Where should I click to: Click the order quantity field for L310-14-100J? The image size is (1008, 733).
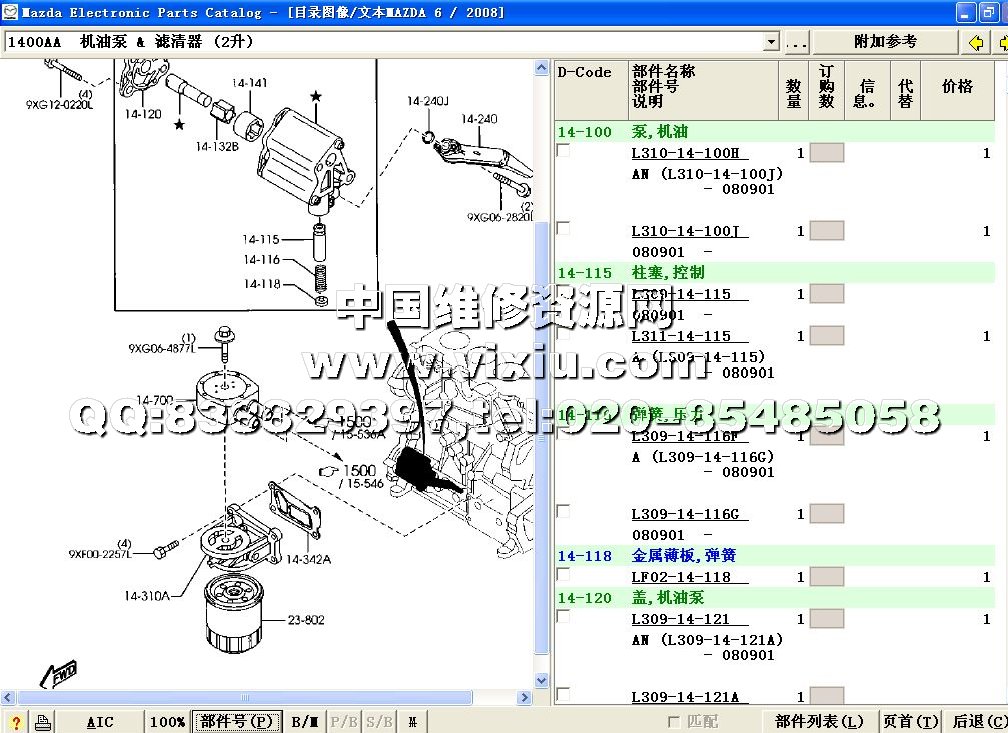[x=826, y=231]
